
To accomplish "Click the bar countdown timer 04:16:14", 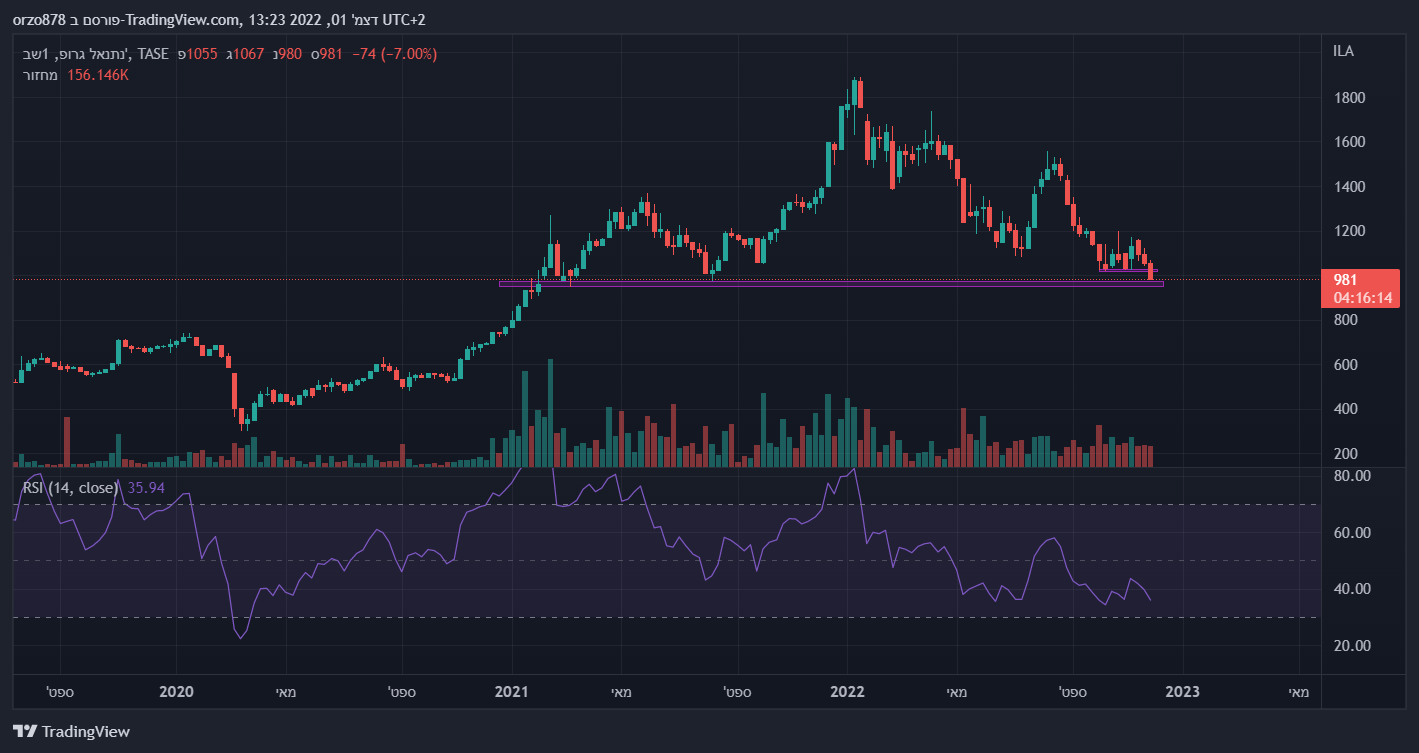I will (x=1363, y=297).
